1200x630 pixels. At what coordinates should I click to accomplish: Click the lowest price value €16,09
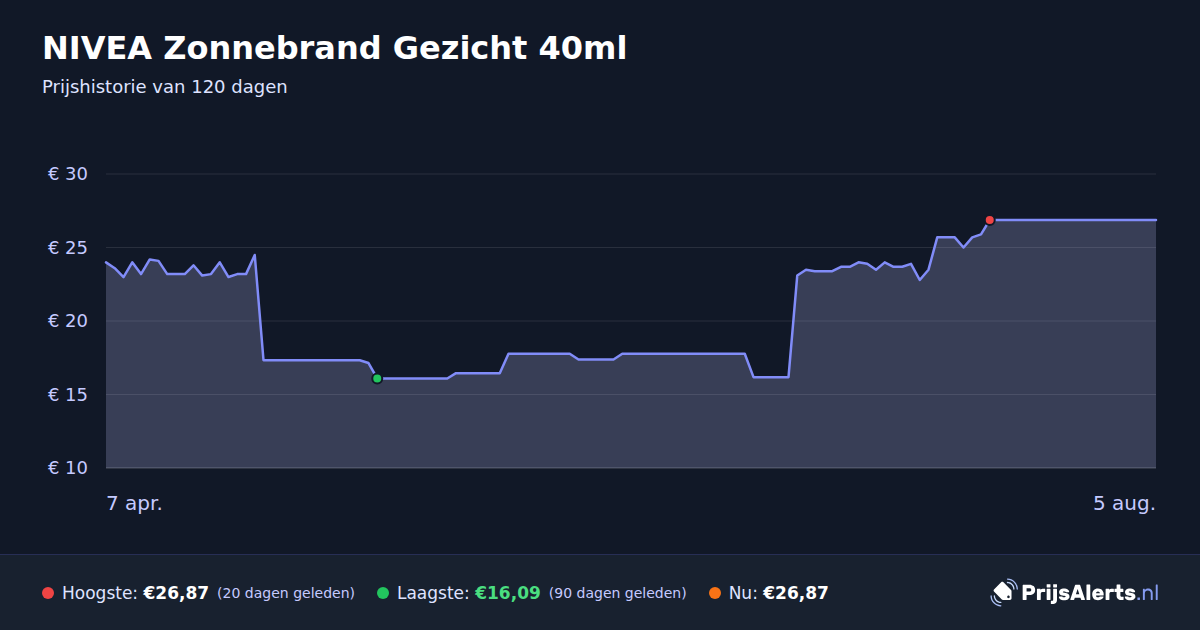[507, 593]
